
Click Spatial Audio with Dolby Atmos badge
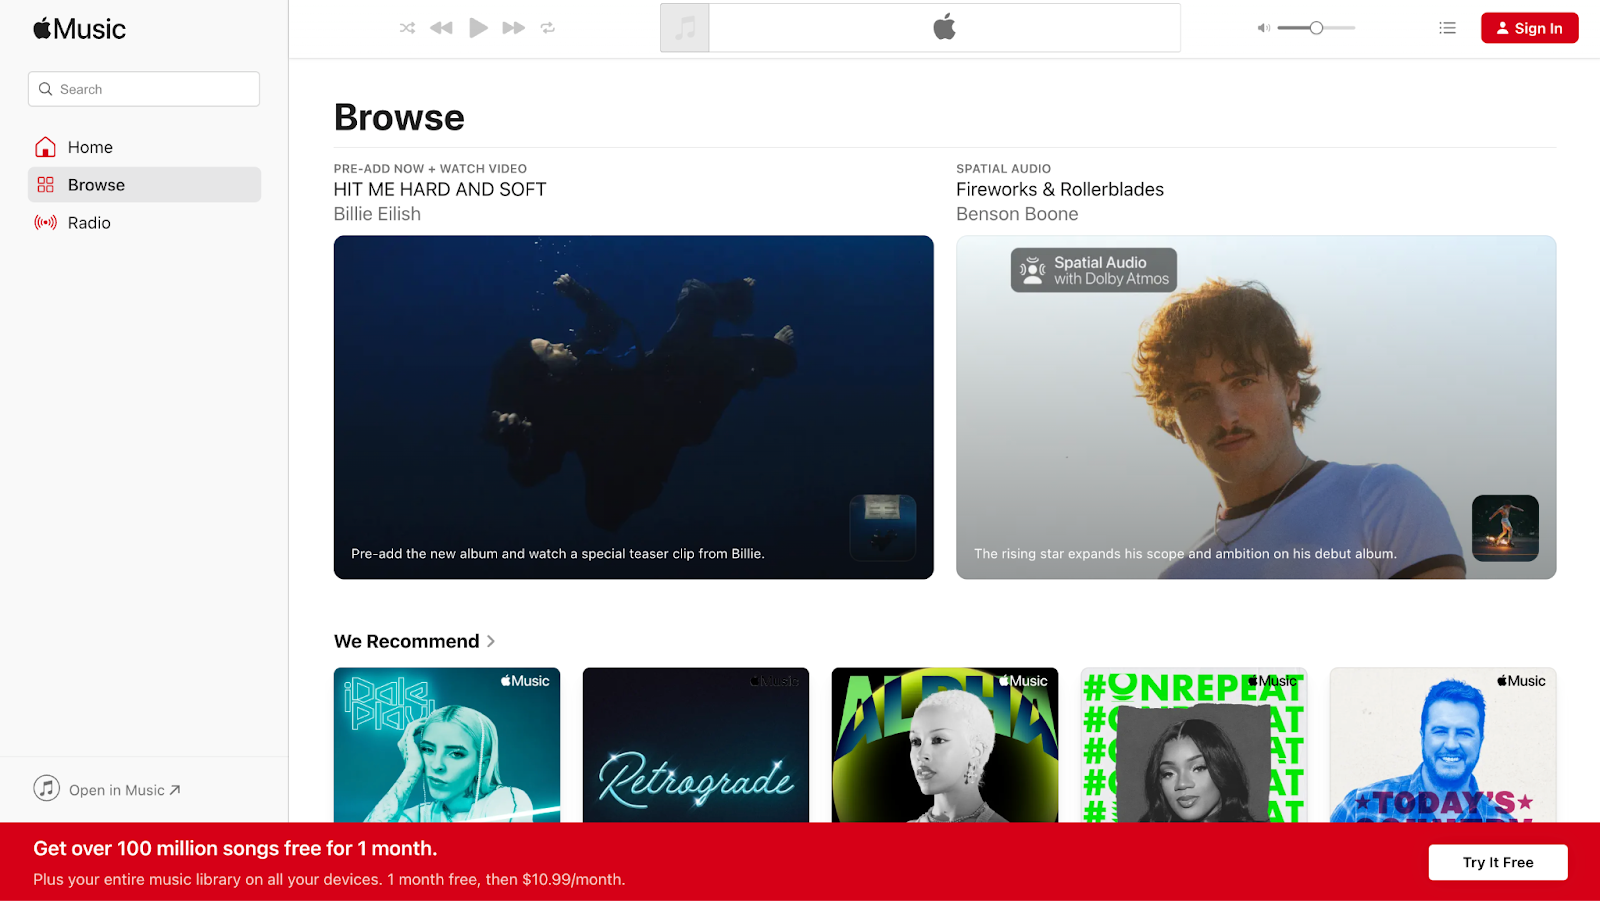click(x=1094, y=270)
